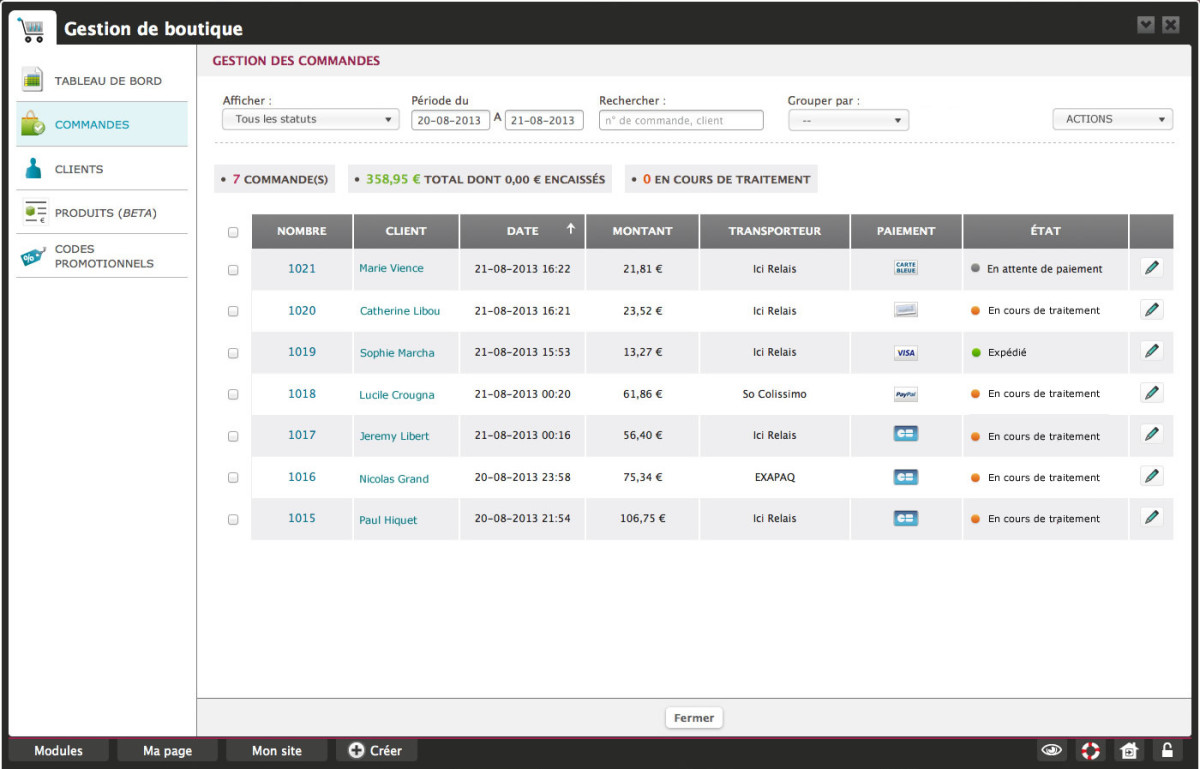Focus the order search input field

click(x=681, y=120)
